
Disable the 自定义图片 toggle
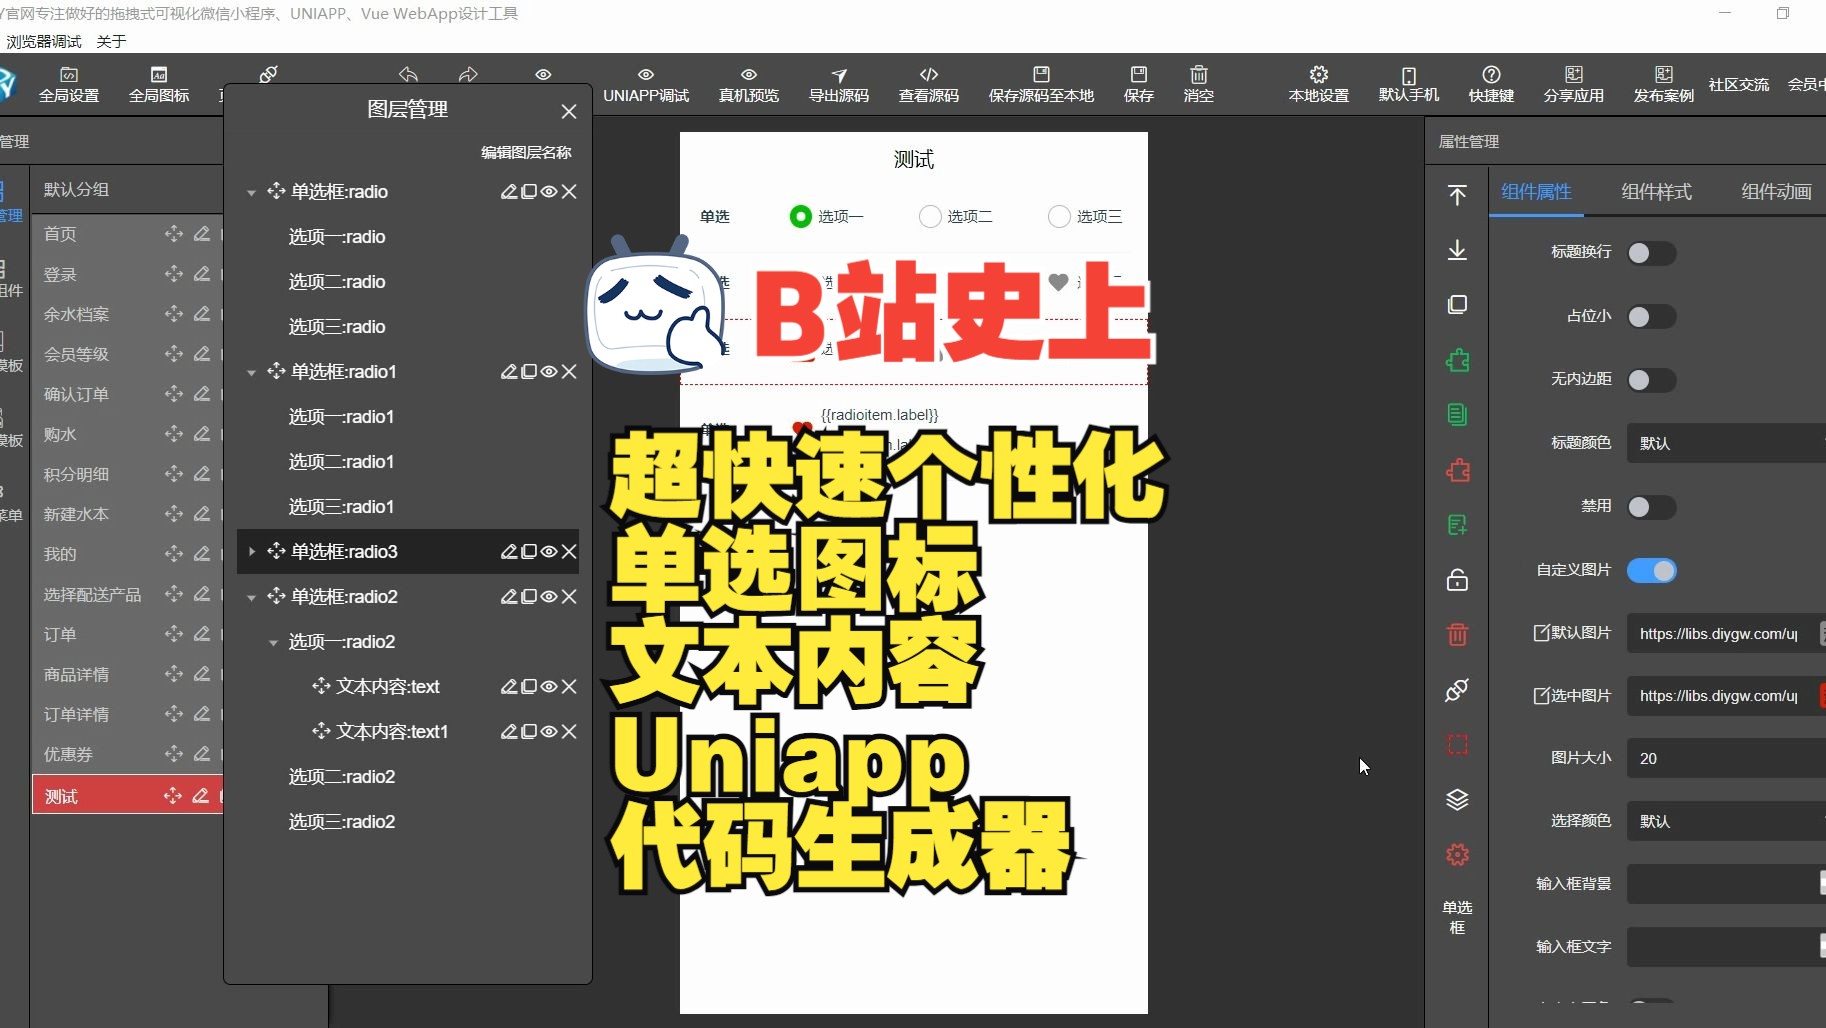click(1651, 570)
